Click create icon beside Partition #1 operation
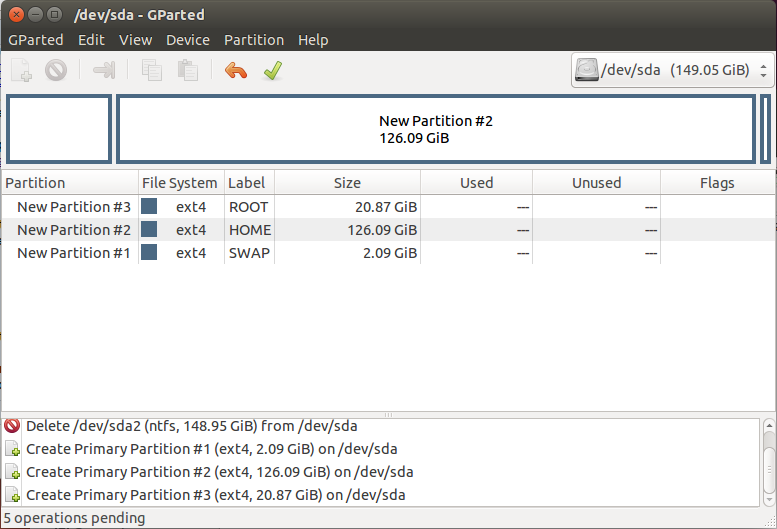Image resolution: width=777 pixels, height=529 pixels. coord(12,449)
